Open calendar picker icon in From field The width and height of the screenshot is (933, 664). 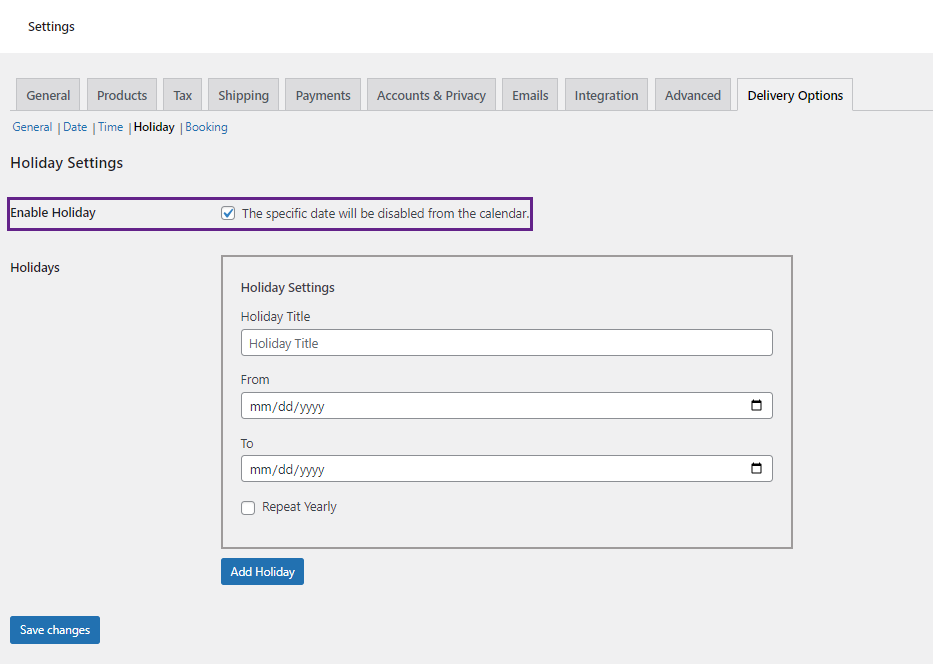756,405
